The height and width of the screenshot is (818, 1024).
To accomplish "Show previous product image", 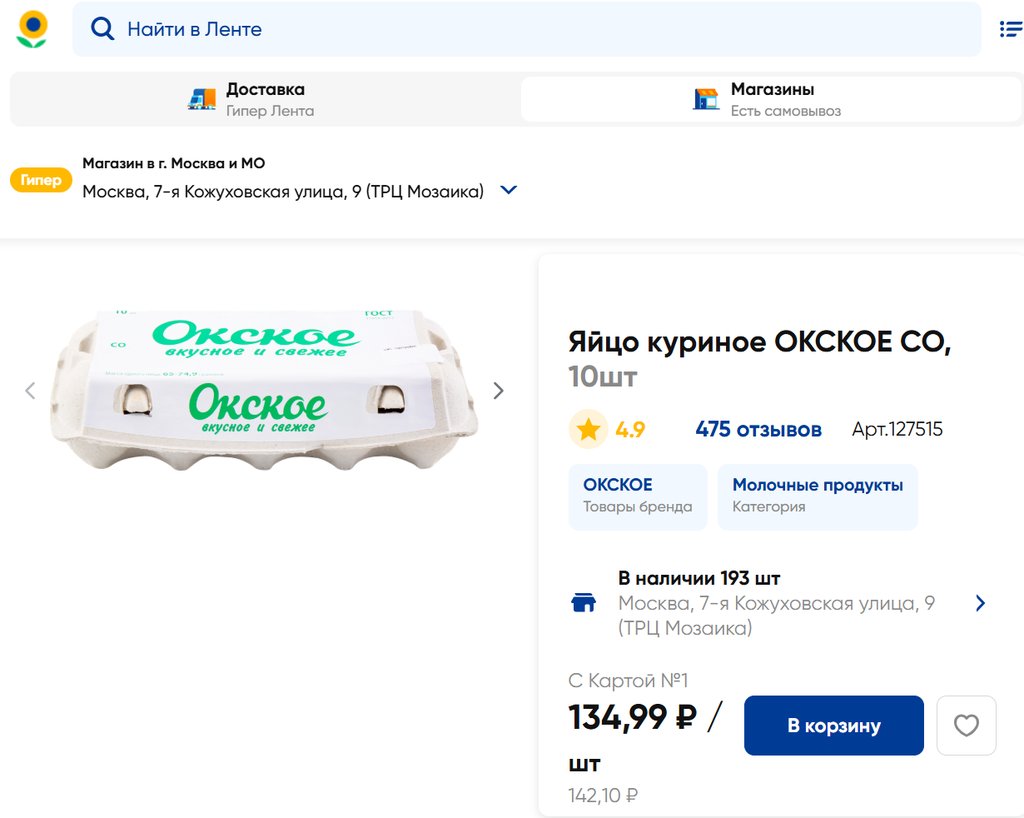I will 30,391.
